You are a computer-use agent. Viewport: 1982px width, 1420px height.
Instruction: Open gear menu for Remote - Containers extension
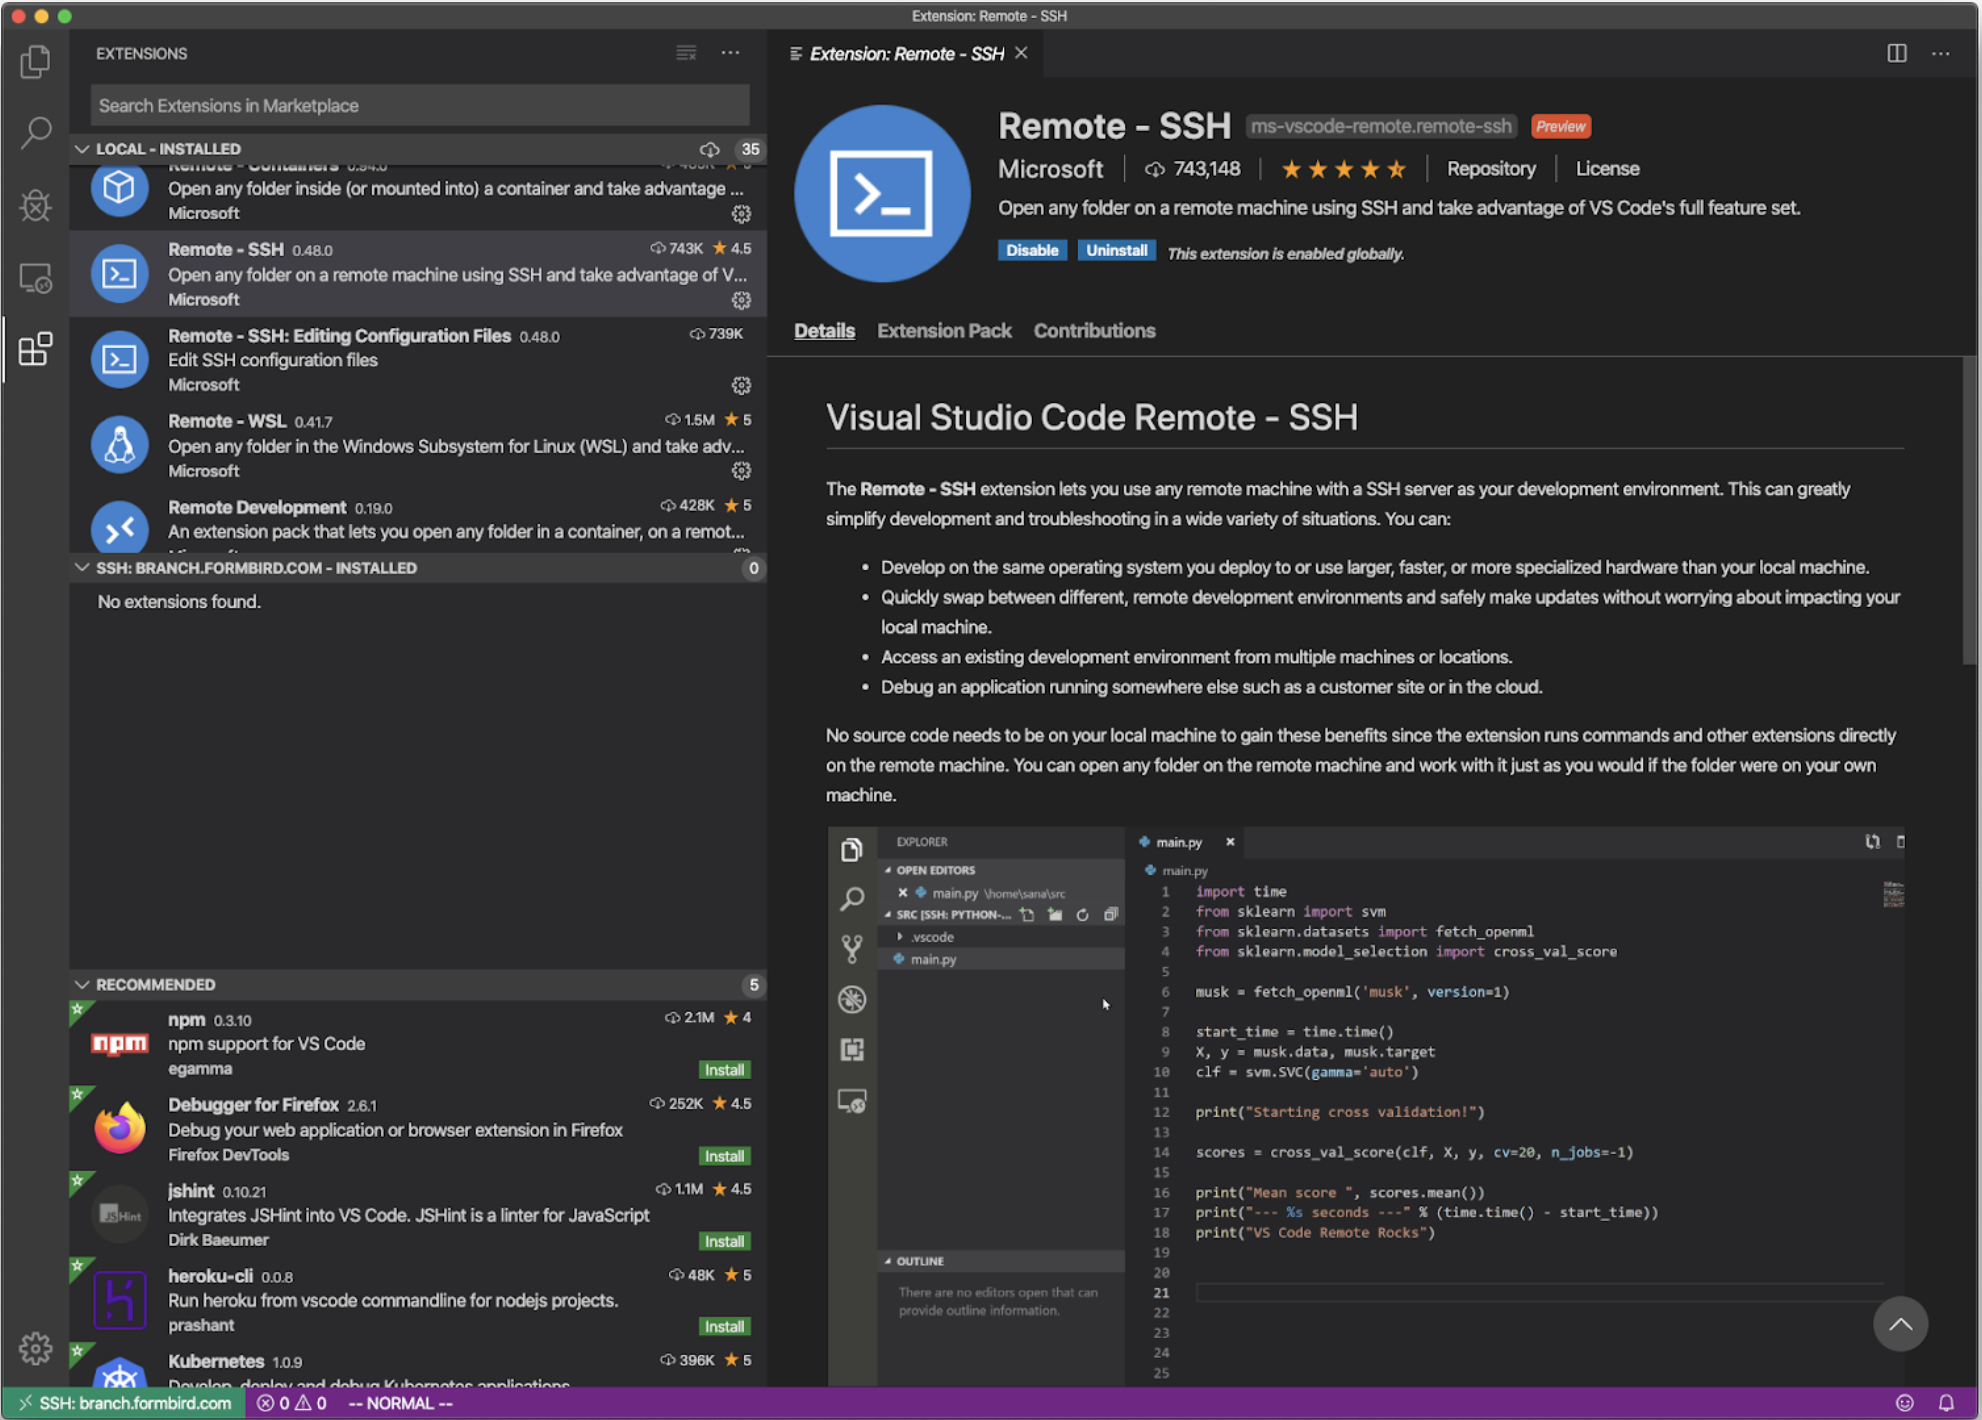point(741,214)
